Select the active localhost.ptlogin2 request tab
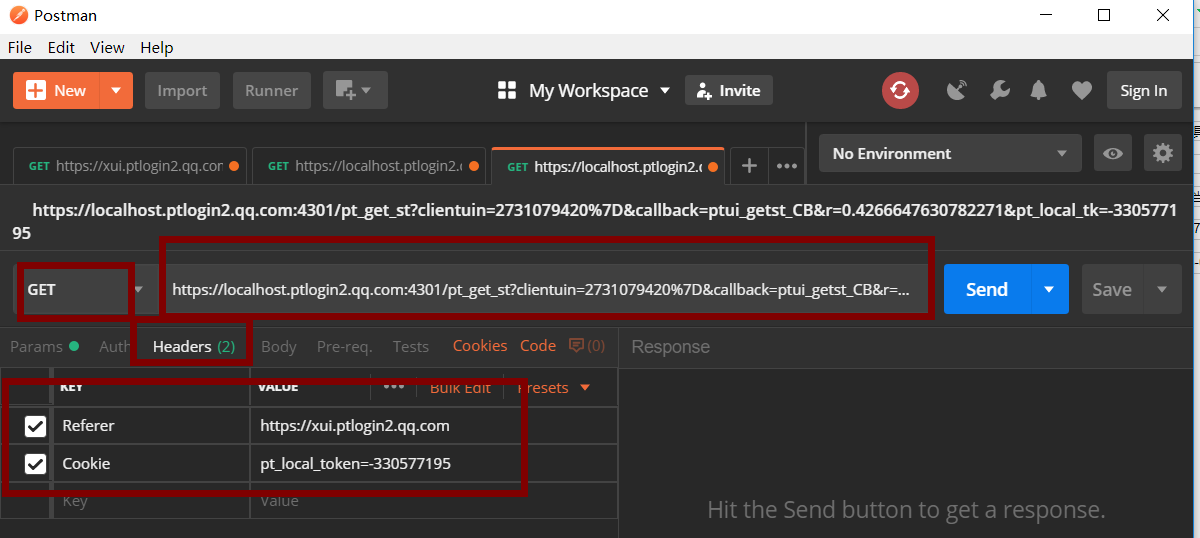The image size is (1200, 538). [607, 166]
